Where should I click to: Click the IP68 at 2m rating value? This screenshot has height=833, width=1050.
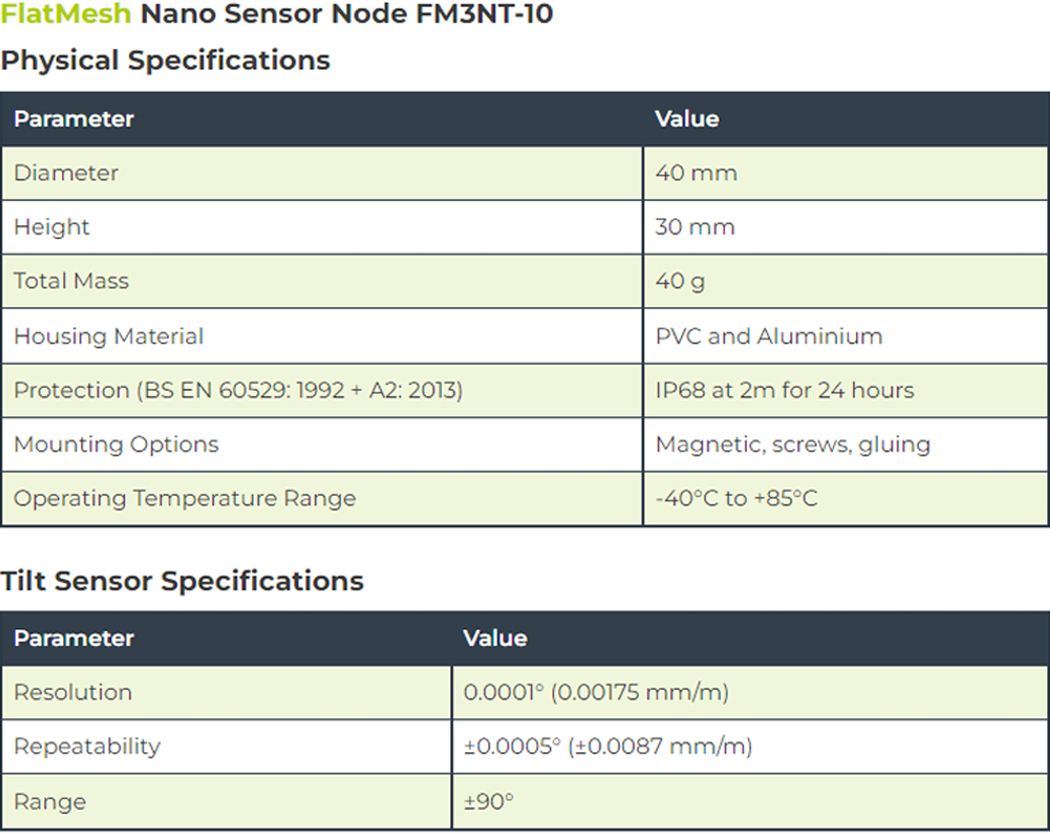click(784, 390)
